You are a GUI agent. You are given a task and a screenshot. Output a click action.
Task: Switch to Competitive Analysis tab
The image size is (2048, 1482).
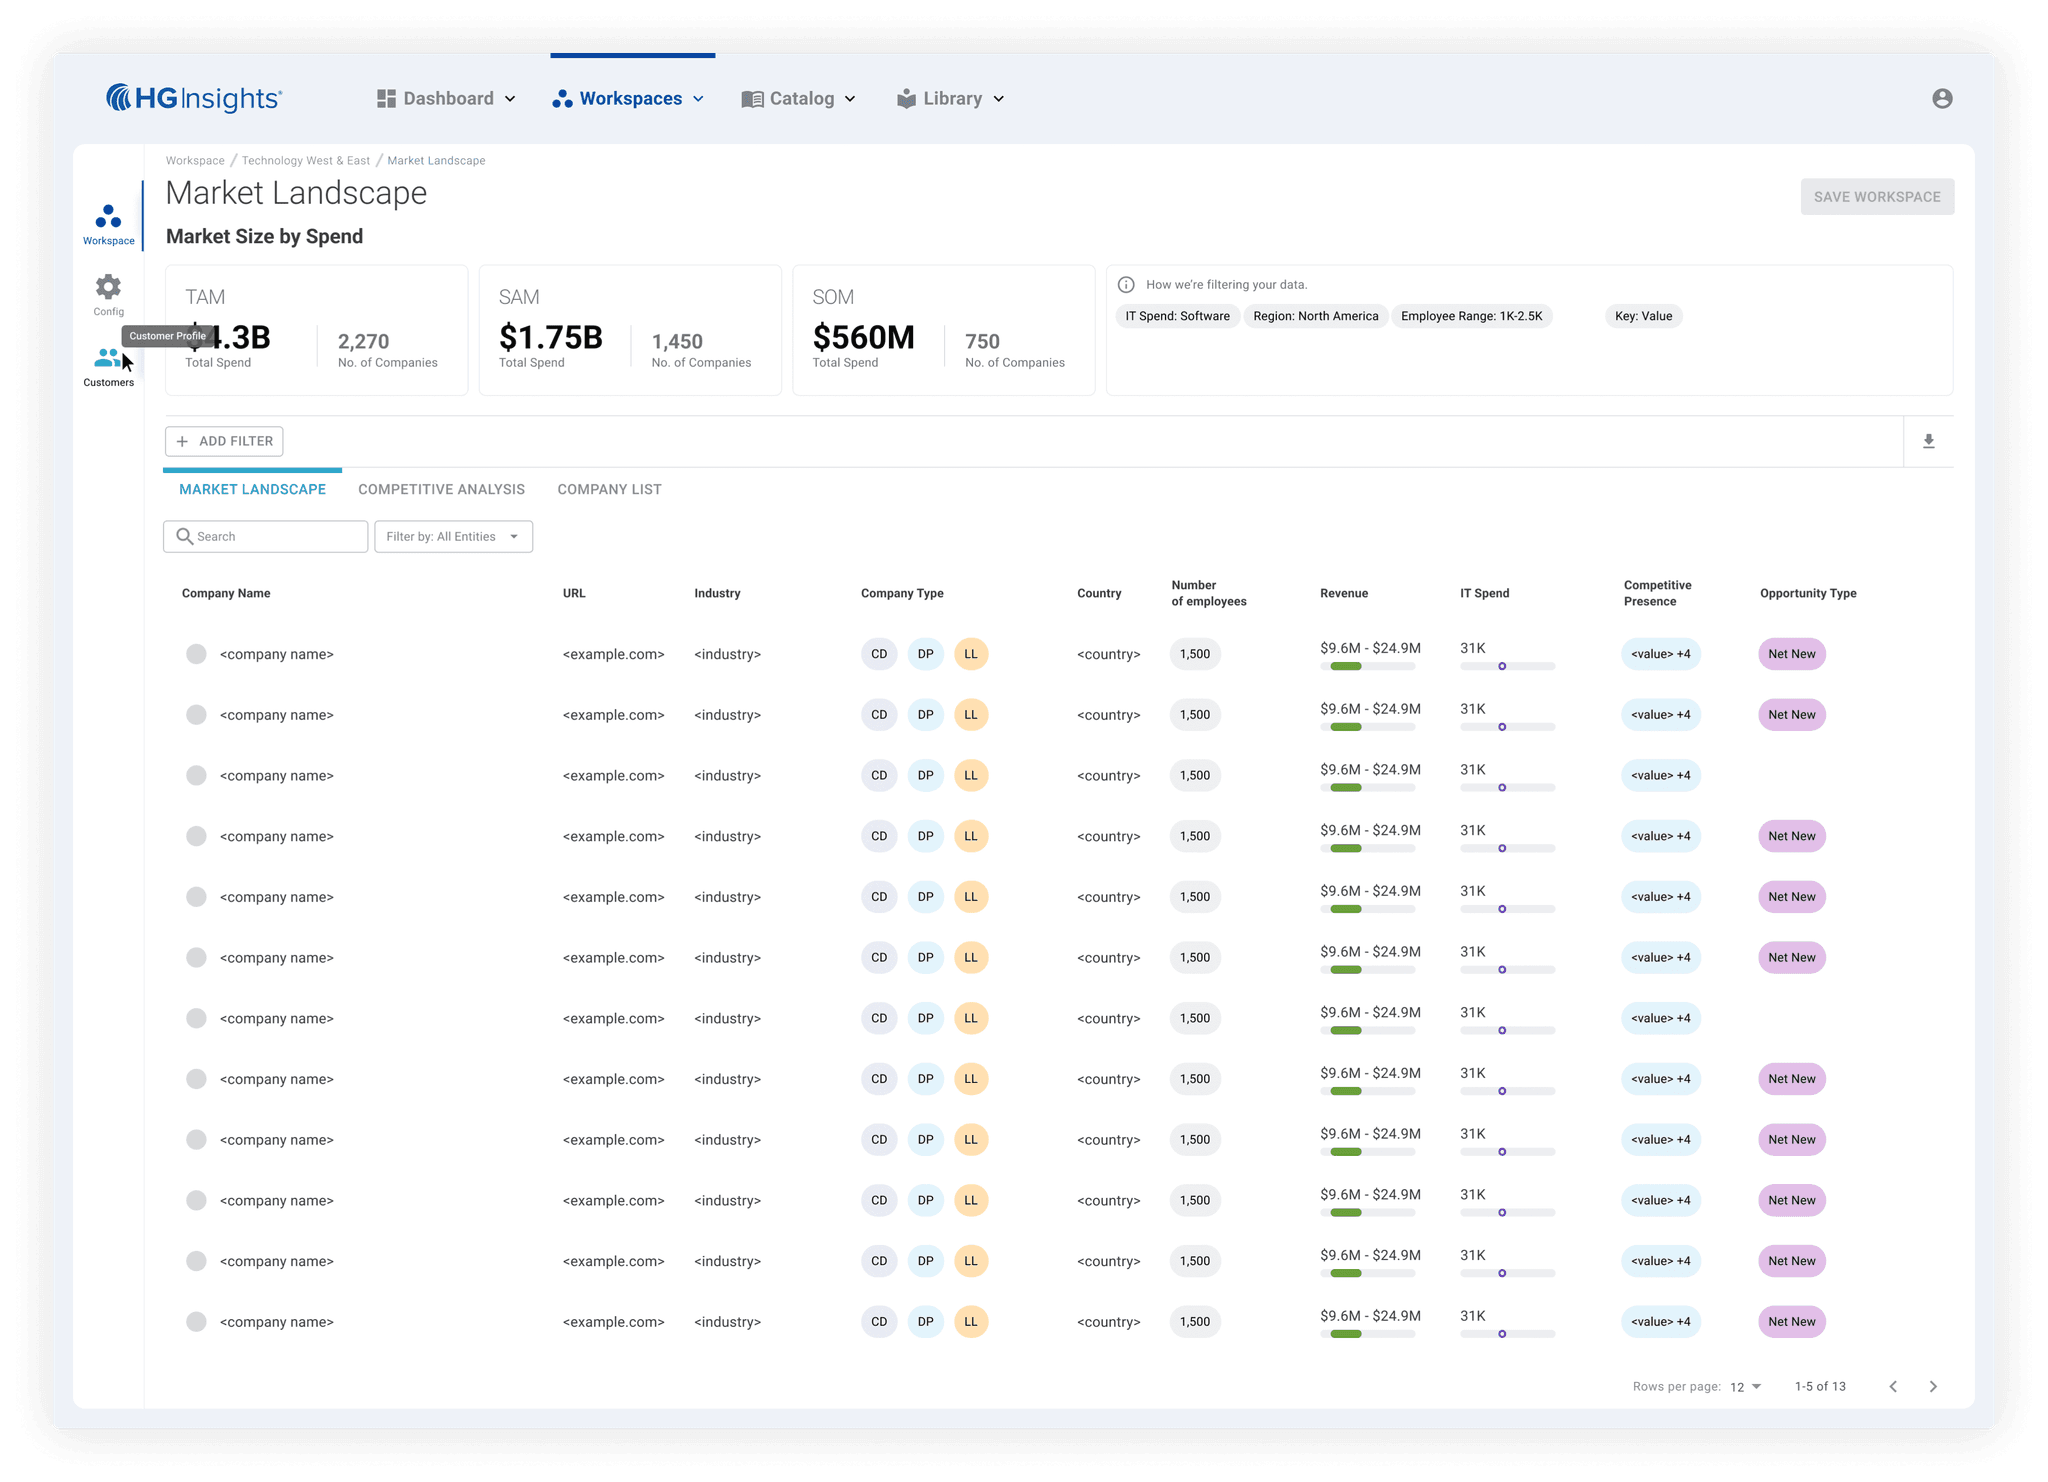441,489
